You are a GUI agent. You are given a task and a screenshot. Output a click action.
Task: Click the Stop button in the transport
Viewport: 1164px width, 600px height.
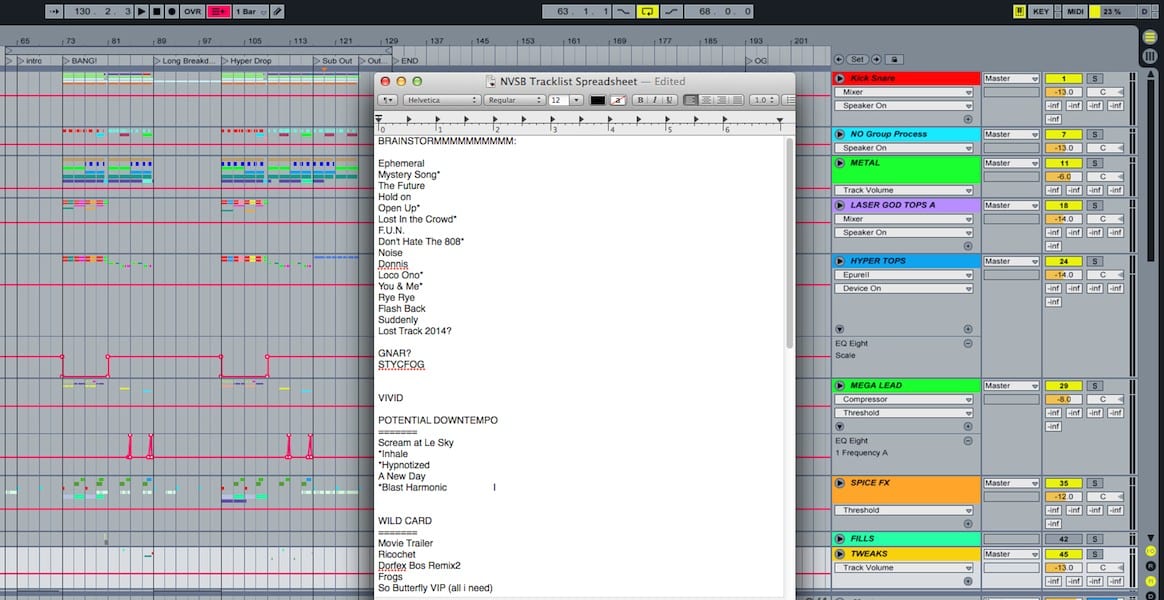point(158,11)
